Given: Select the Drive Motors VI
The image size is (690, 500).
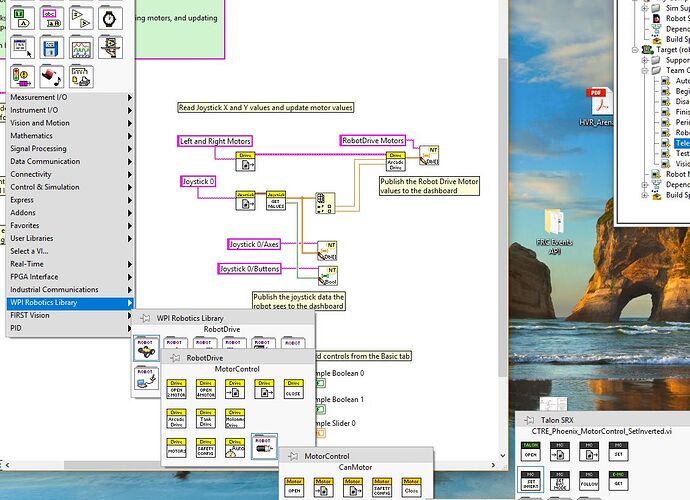Looking at the screenshot, I should (x=176, y=448).
